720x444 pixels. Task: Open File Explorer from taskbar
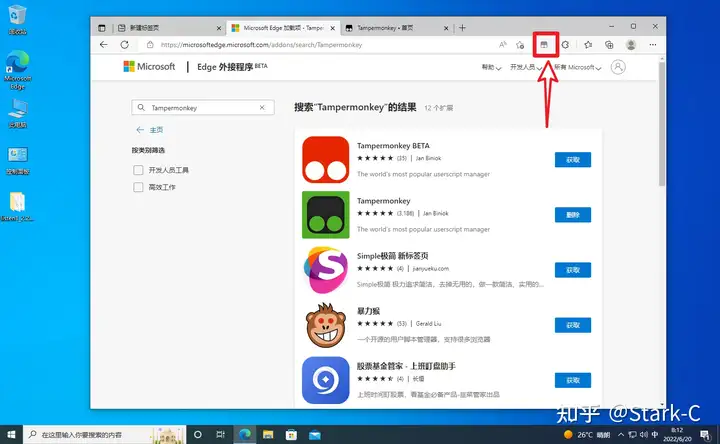(268, 434)
